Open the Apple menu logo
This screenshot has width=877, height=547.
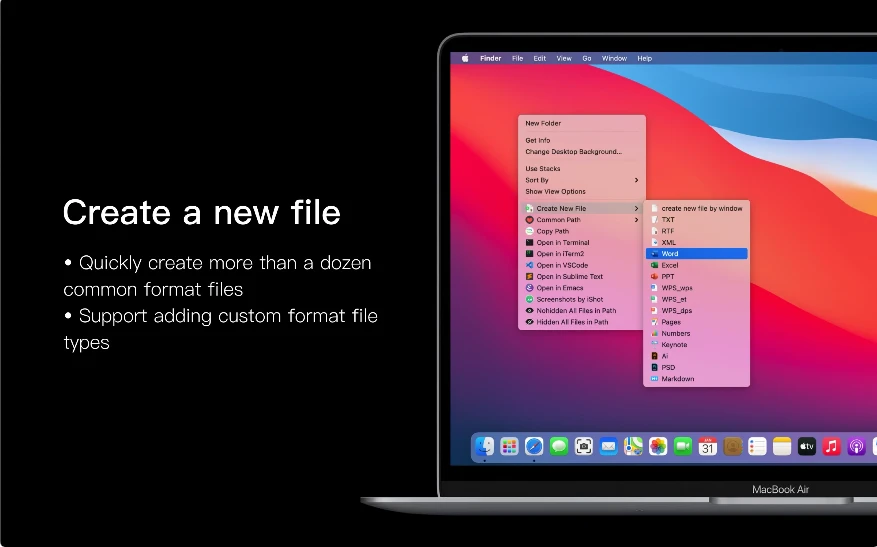click(465, 58)
